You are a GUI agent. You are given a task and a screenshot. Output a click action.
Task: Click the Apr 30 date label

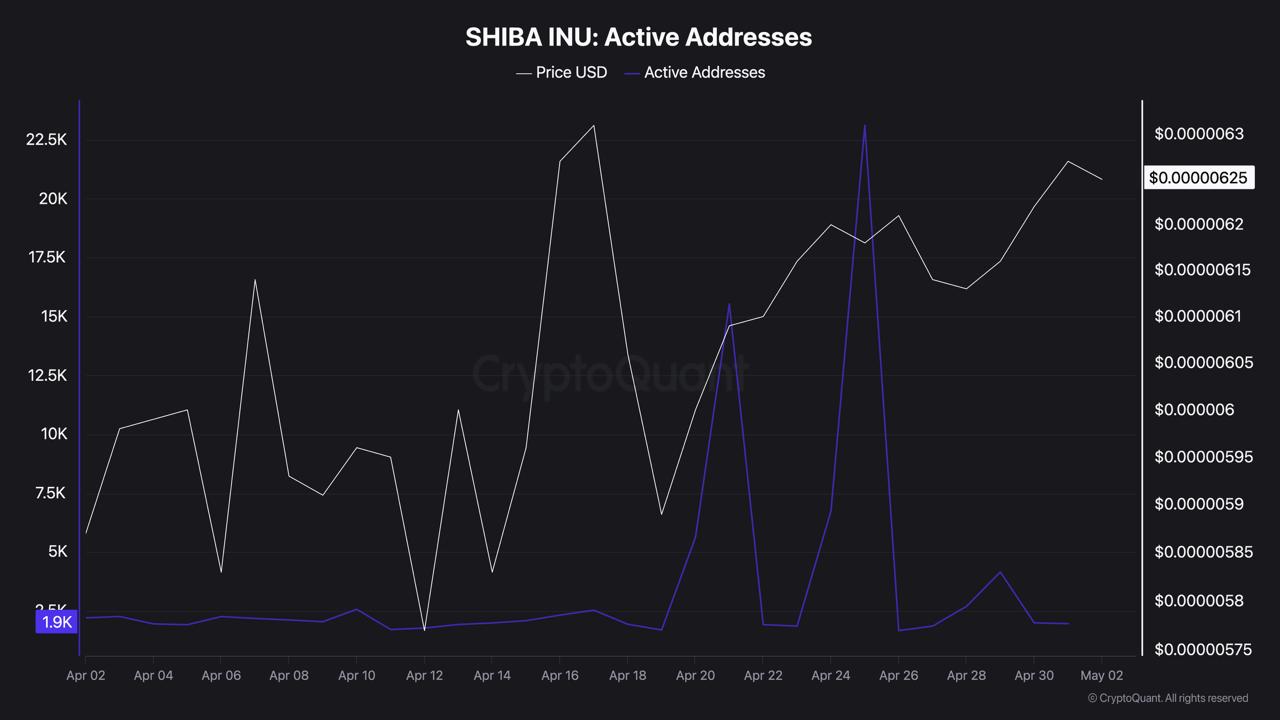coord(1034,676)
